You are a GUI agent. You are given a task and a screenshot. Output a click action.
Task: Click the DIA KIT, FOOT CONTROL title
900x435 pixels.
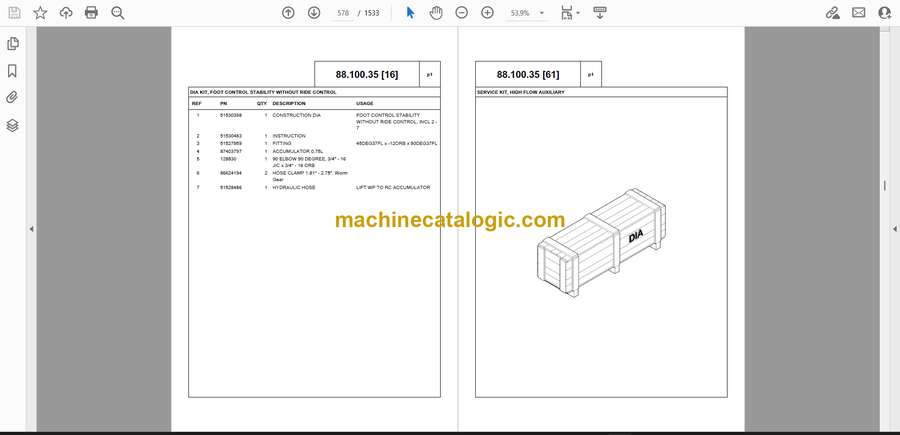click(263, 92)
